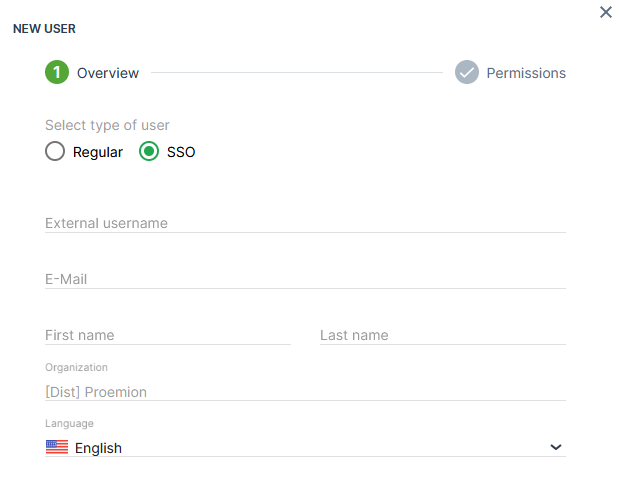
Task: Focus the Last name input
Action: pos(442,335)
